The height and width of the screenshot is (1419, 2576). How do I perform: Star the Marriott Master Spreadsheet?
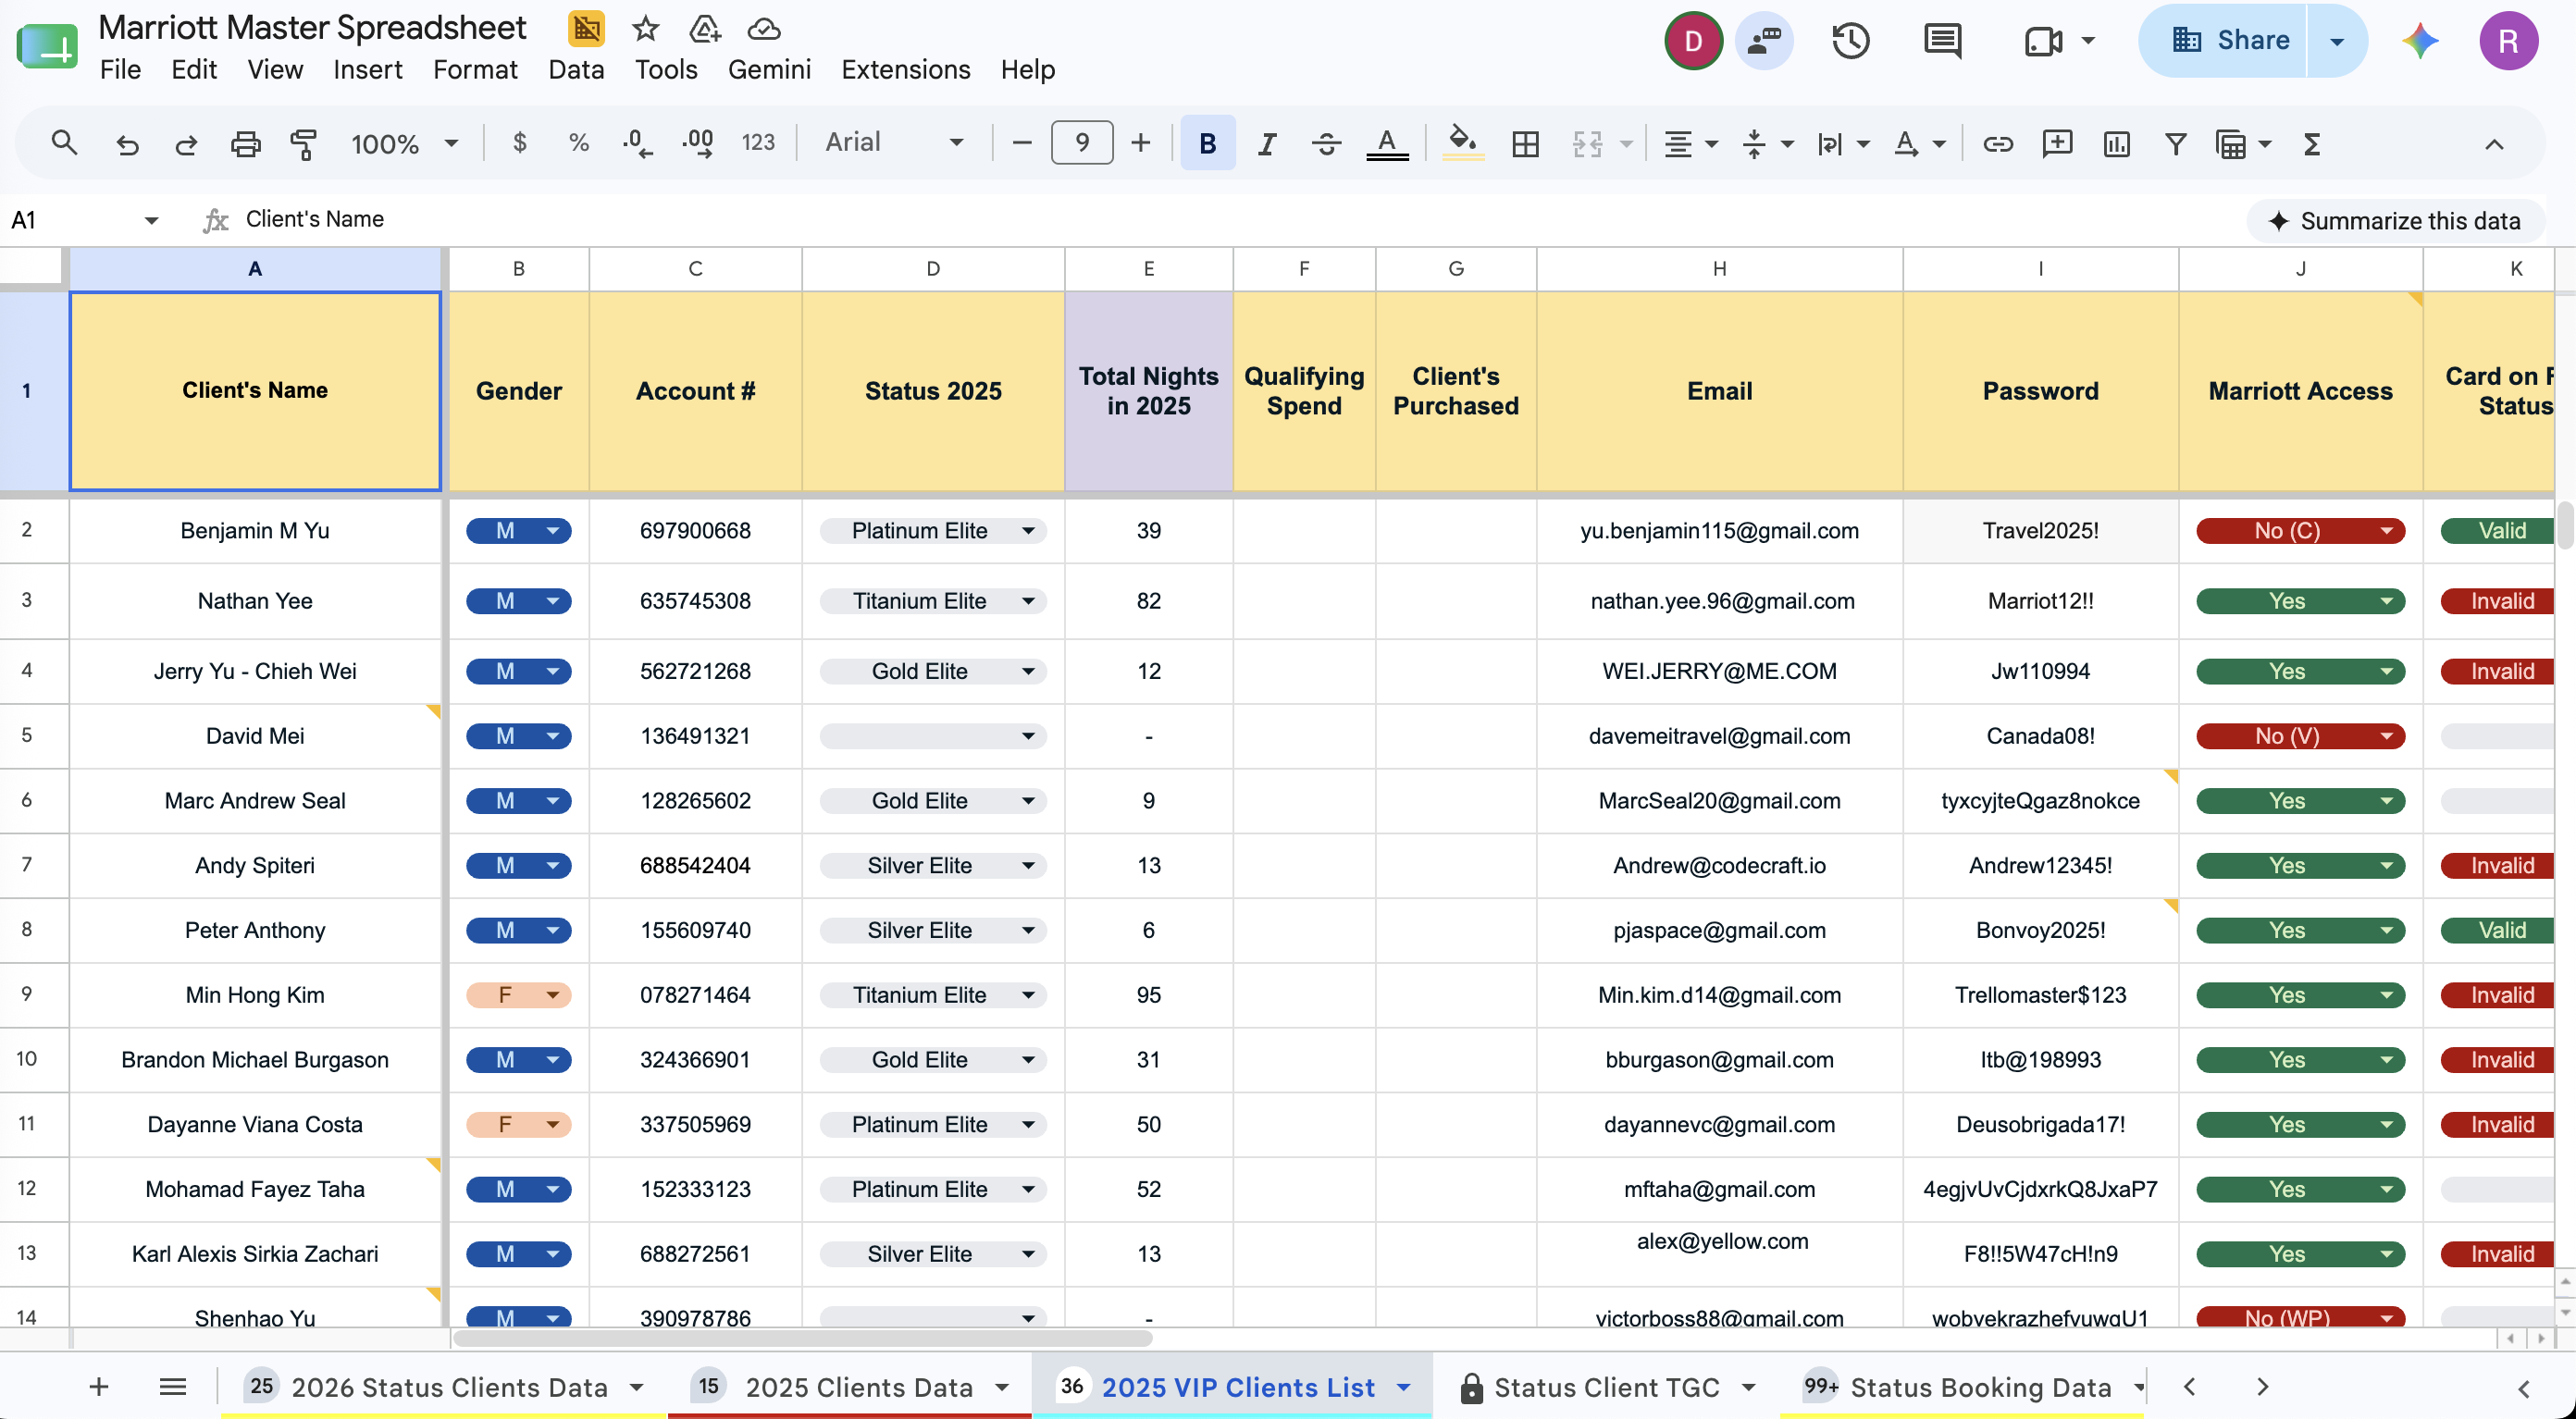tap(645, 28)
